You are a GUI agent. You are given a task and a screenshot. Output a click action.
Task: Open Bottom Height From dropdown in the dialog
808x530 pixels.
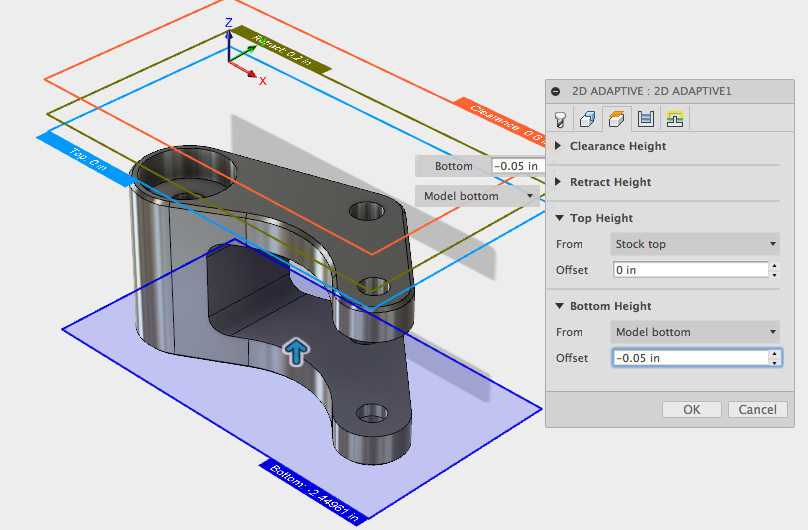pyautogui.click(x=695, y=332)
